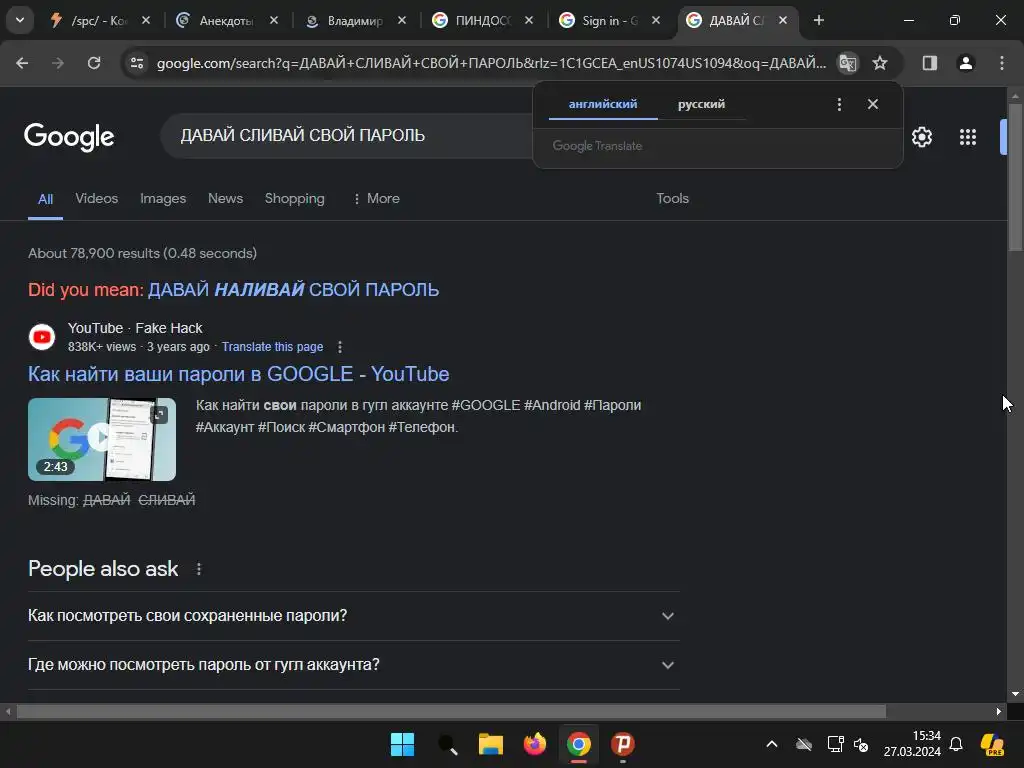Expand the More search filters
1024x768 pixels.
(376, 199)
